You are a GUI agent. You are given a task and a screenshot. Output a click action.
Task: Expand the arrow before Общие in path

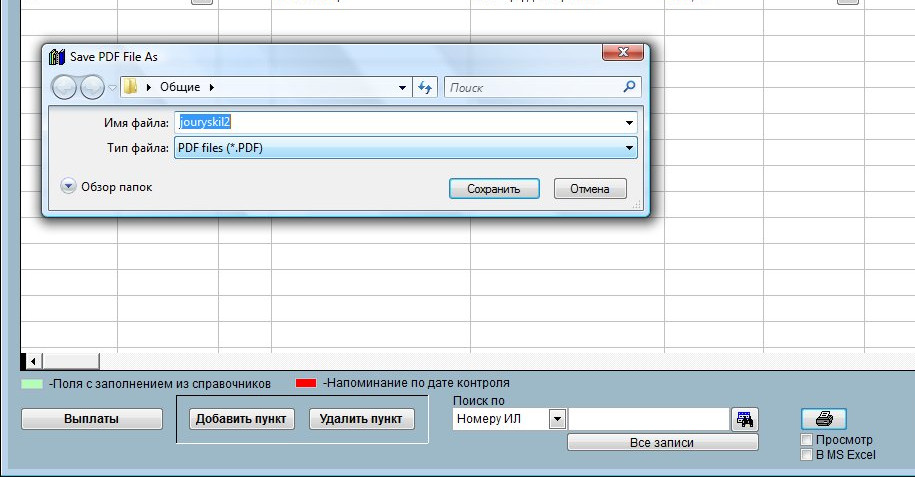click(149, 87)
